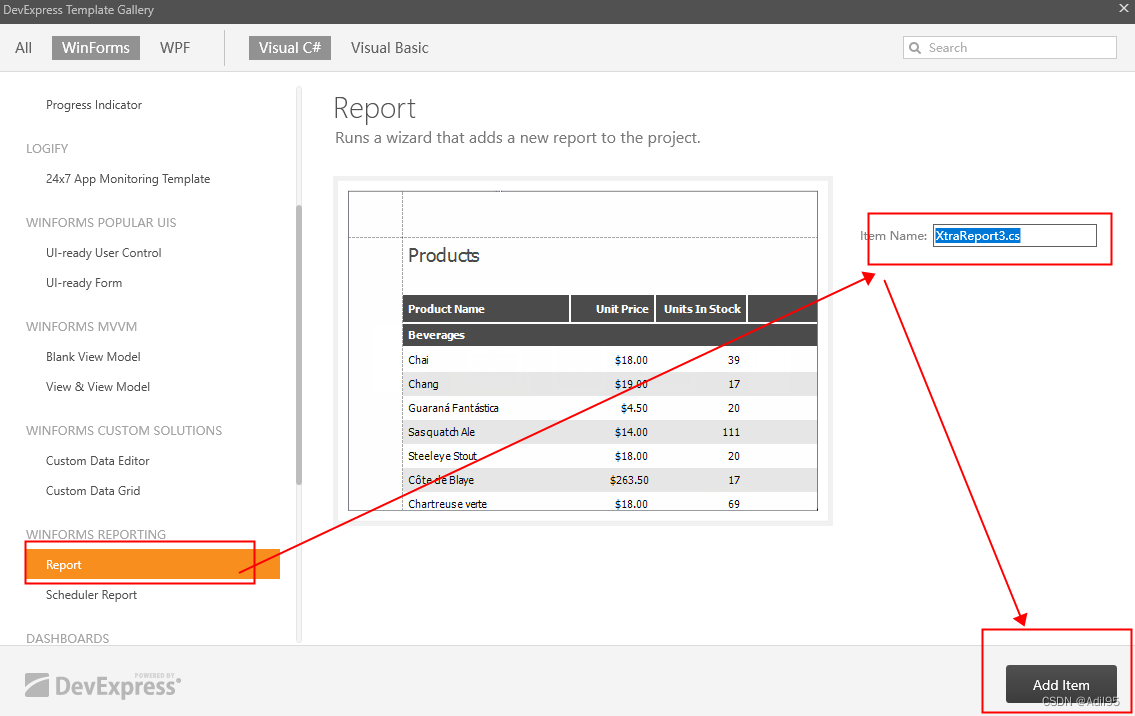This screenshot has width=1135, height=716.
Task: Click the Item Name field XtraReport3.cs
Action: [x=1015, y=235]
